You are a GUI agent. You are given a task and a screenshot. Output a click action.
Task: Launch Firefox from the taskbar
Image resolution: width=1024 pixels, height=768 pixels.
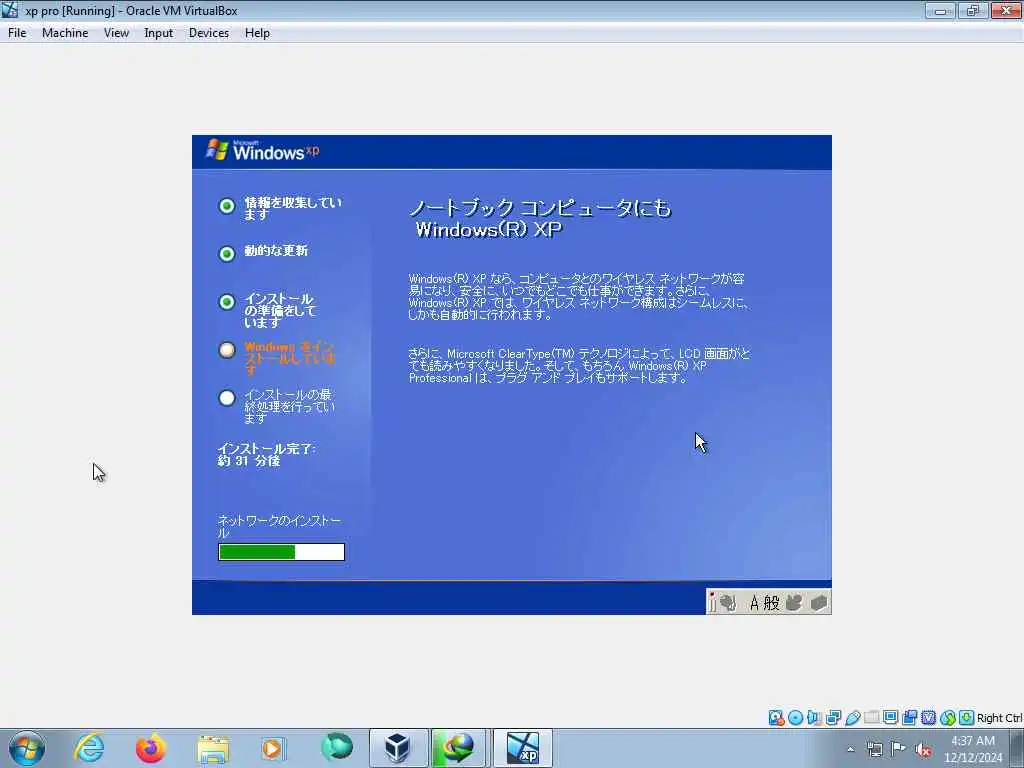pyautogui.click(x=151, y=748)
